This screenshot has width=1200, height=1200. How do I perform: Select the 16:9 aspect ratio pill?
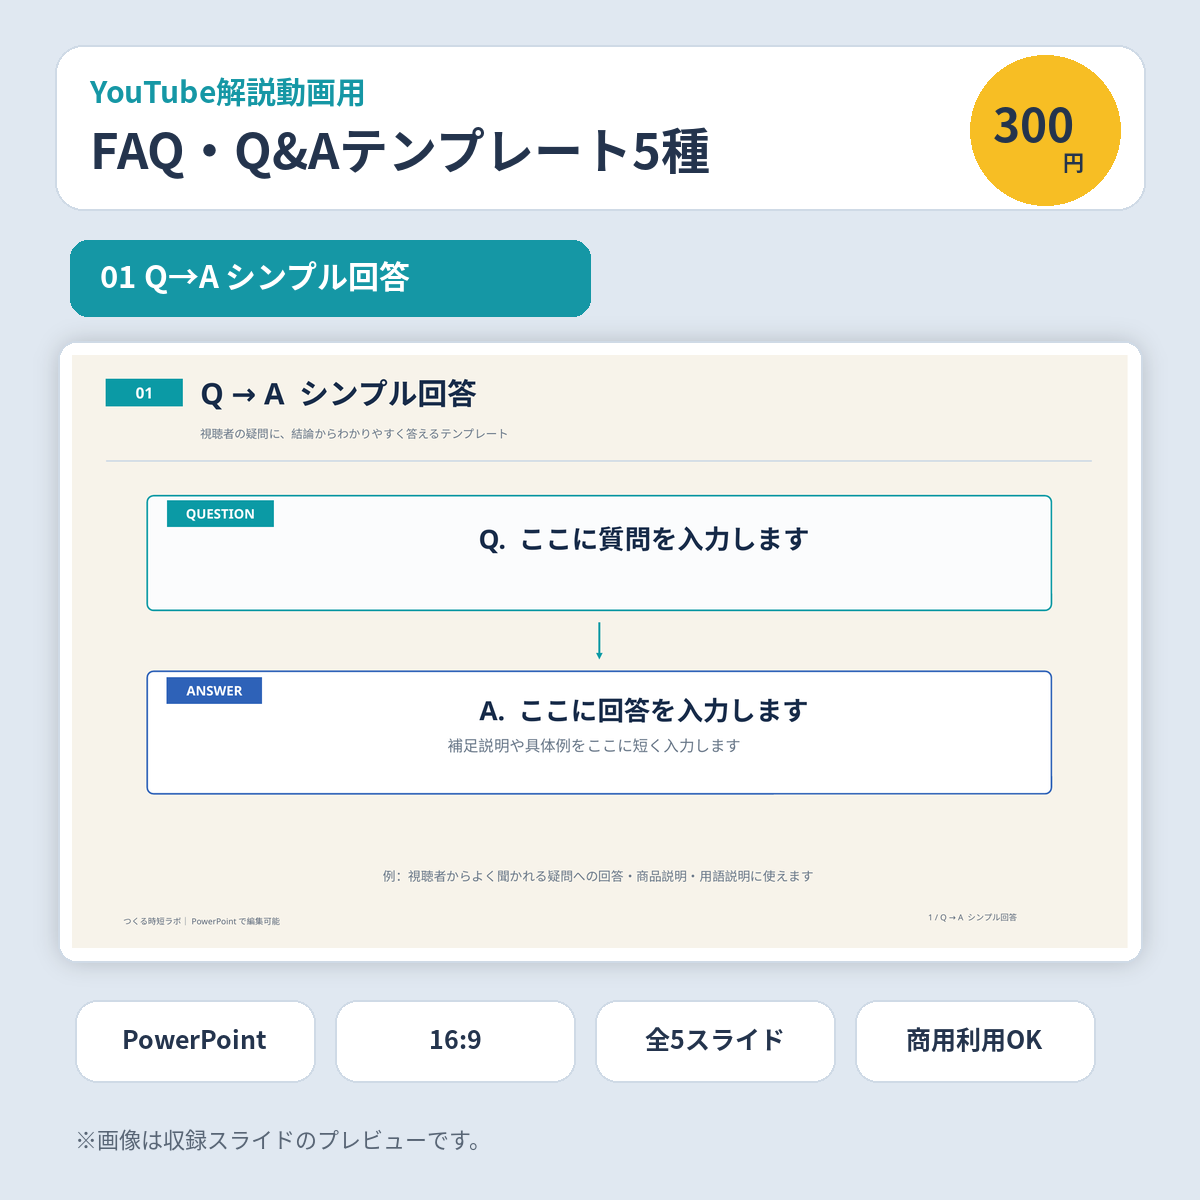(455, 1041)
